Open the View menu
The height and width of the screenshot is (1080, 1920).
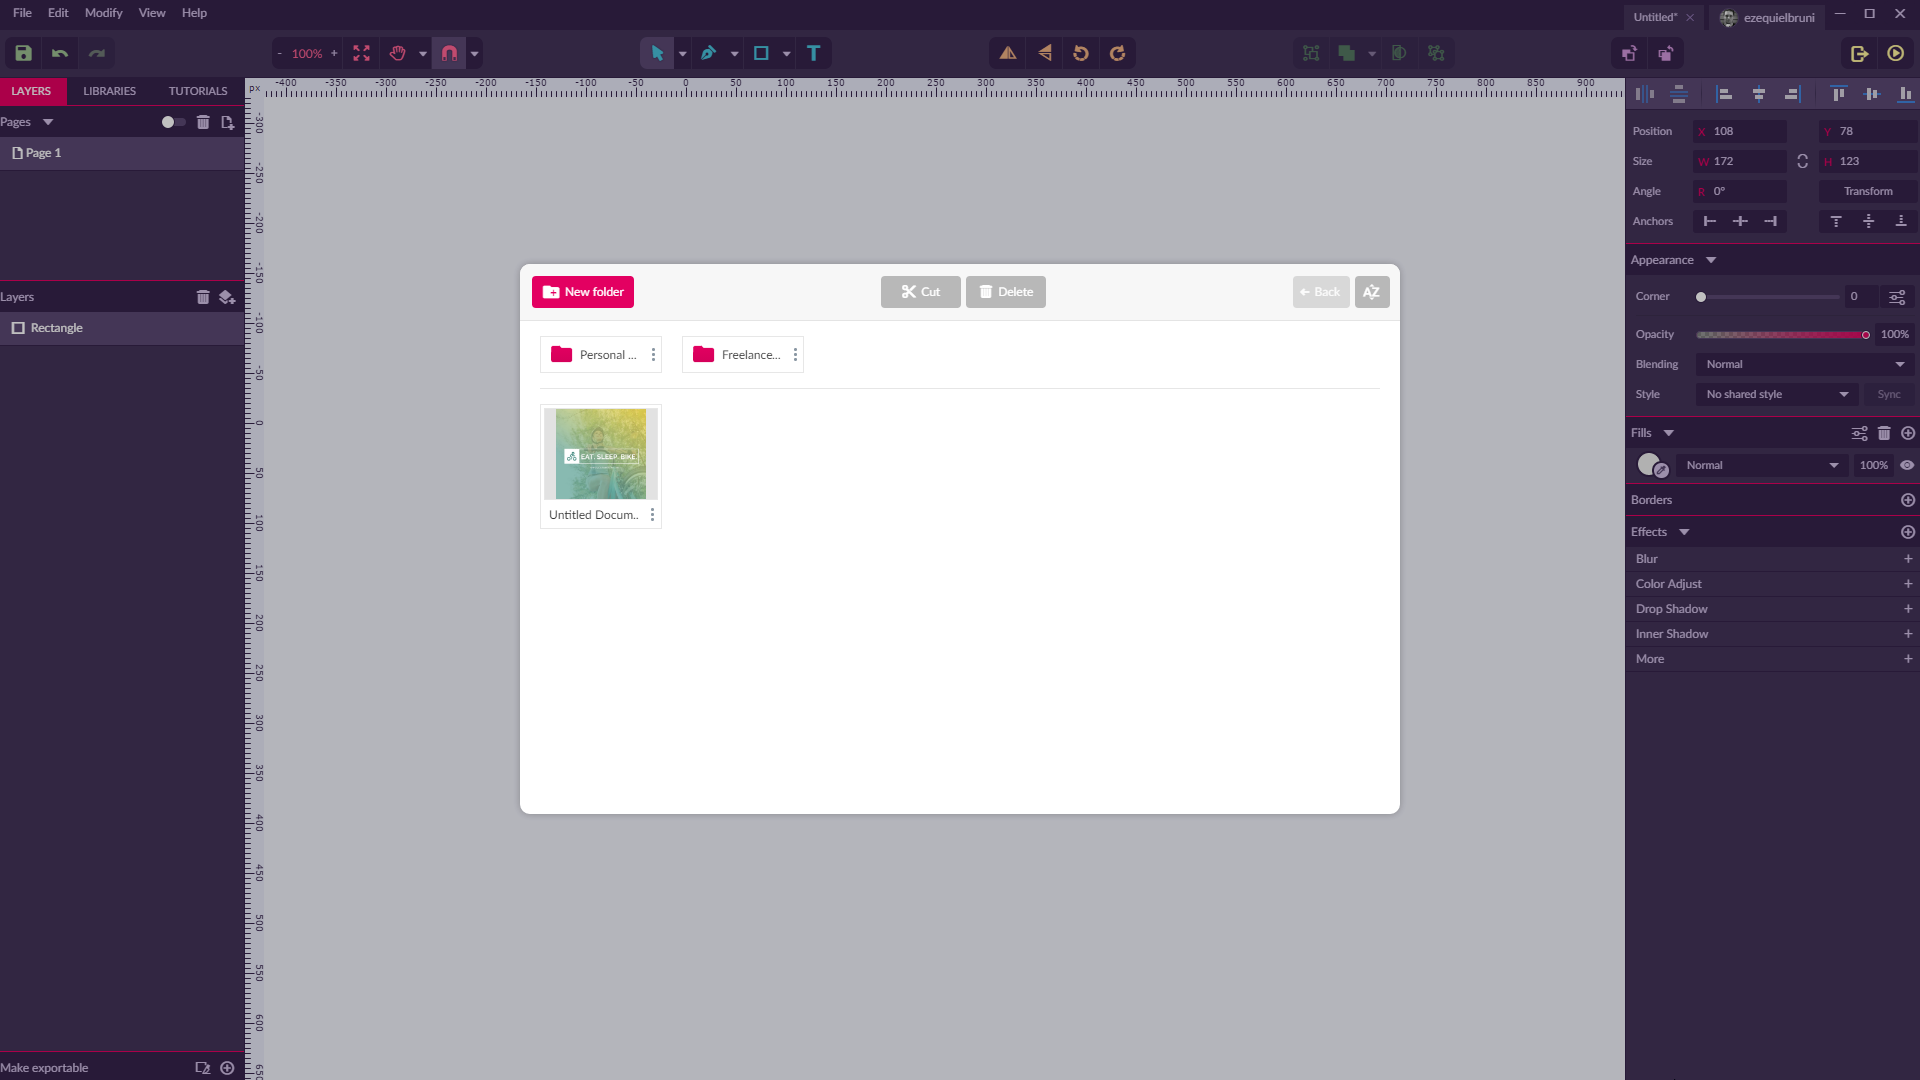[152, 13]
